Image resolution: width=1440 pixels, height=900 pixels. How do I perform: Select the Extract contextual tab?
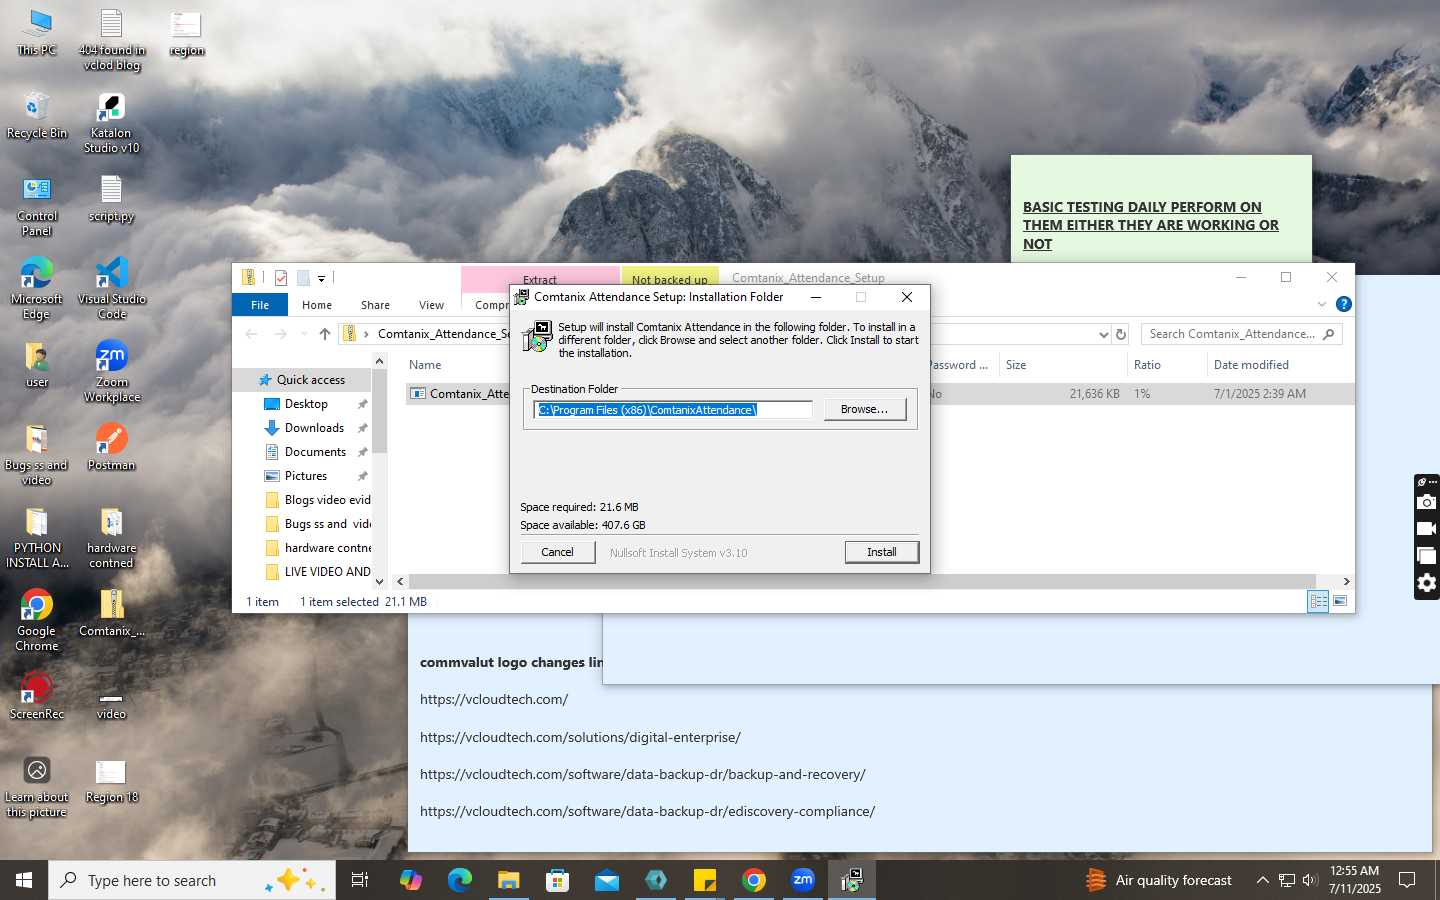click(x=540, y=279)
